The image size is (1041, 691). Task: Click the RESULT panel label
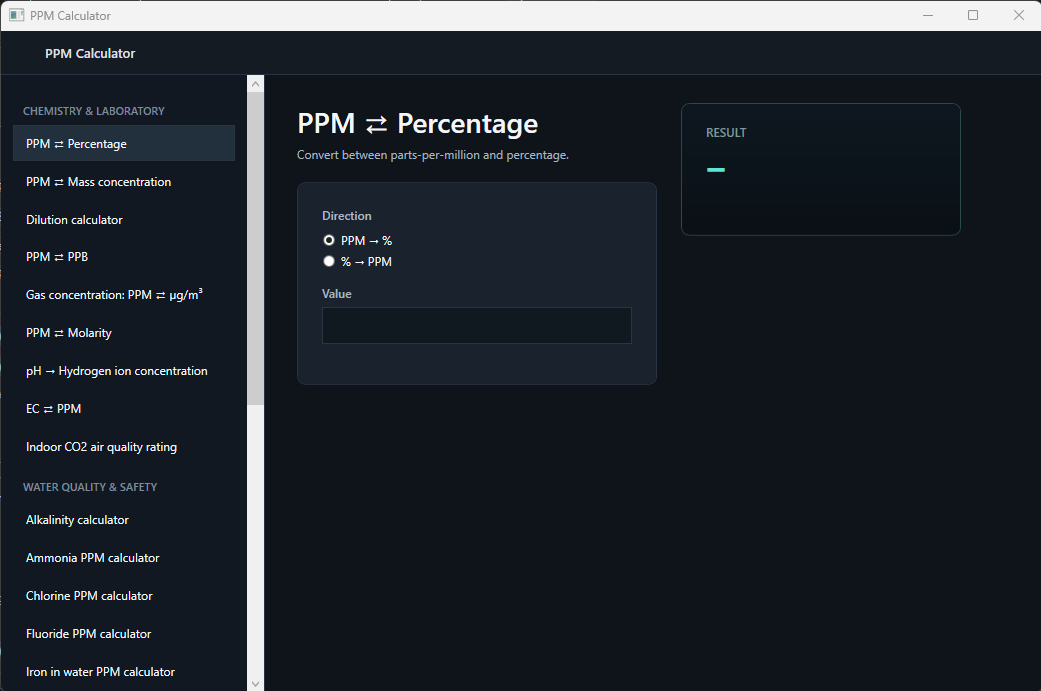726,133
